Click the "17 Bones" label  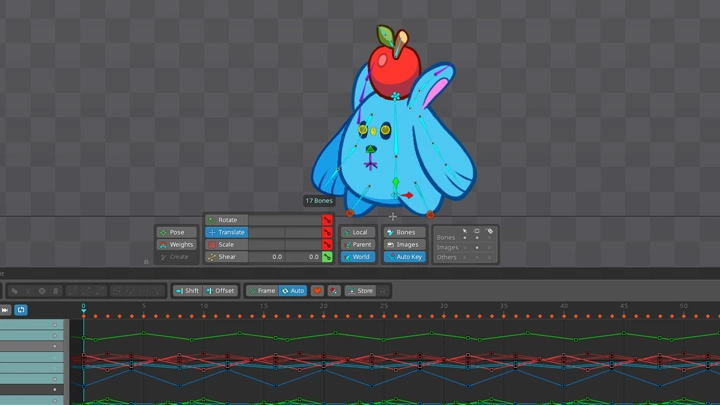319,201
